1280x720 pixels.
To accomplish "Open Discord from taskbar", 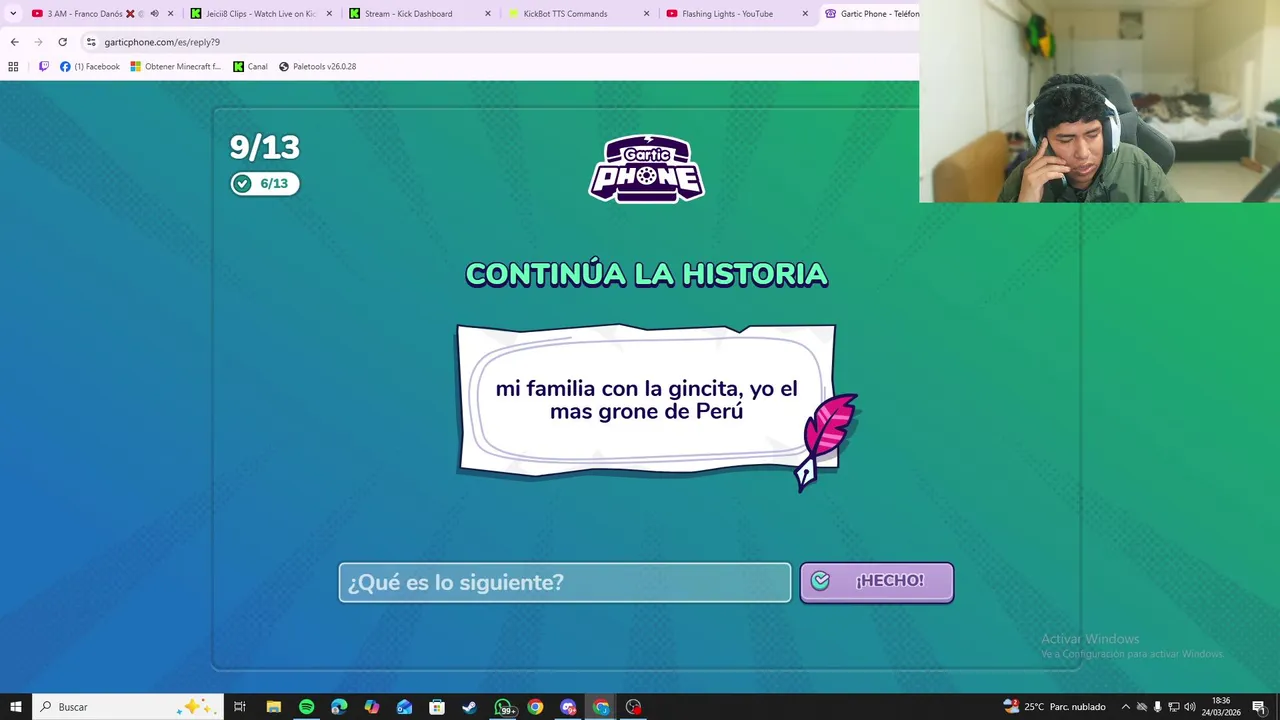I will coord(568,707).
